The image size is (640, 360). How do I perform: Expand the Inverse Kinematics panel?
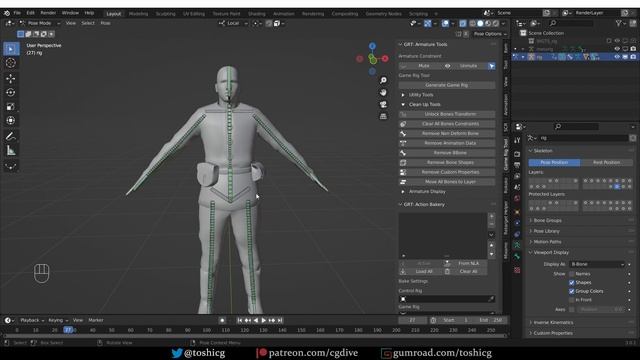coord(553,322)
